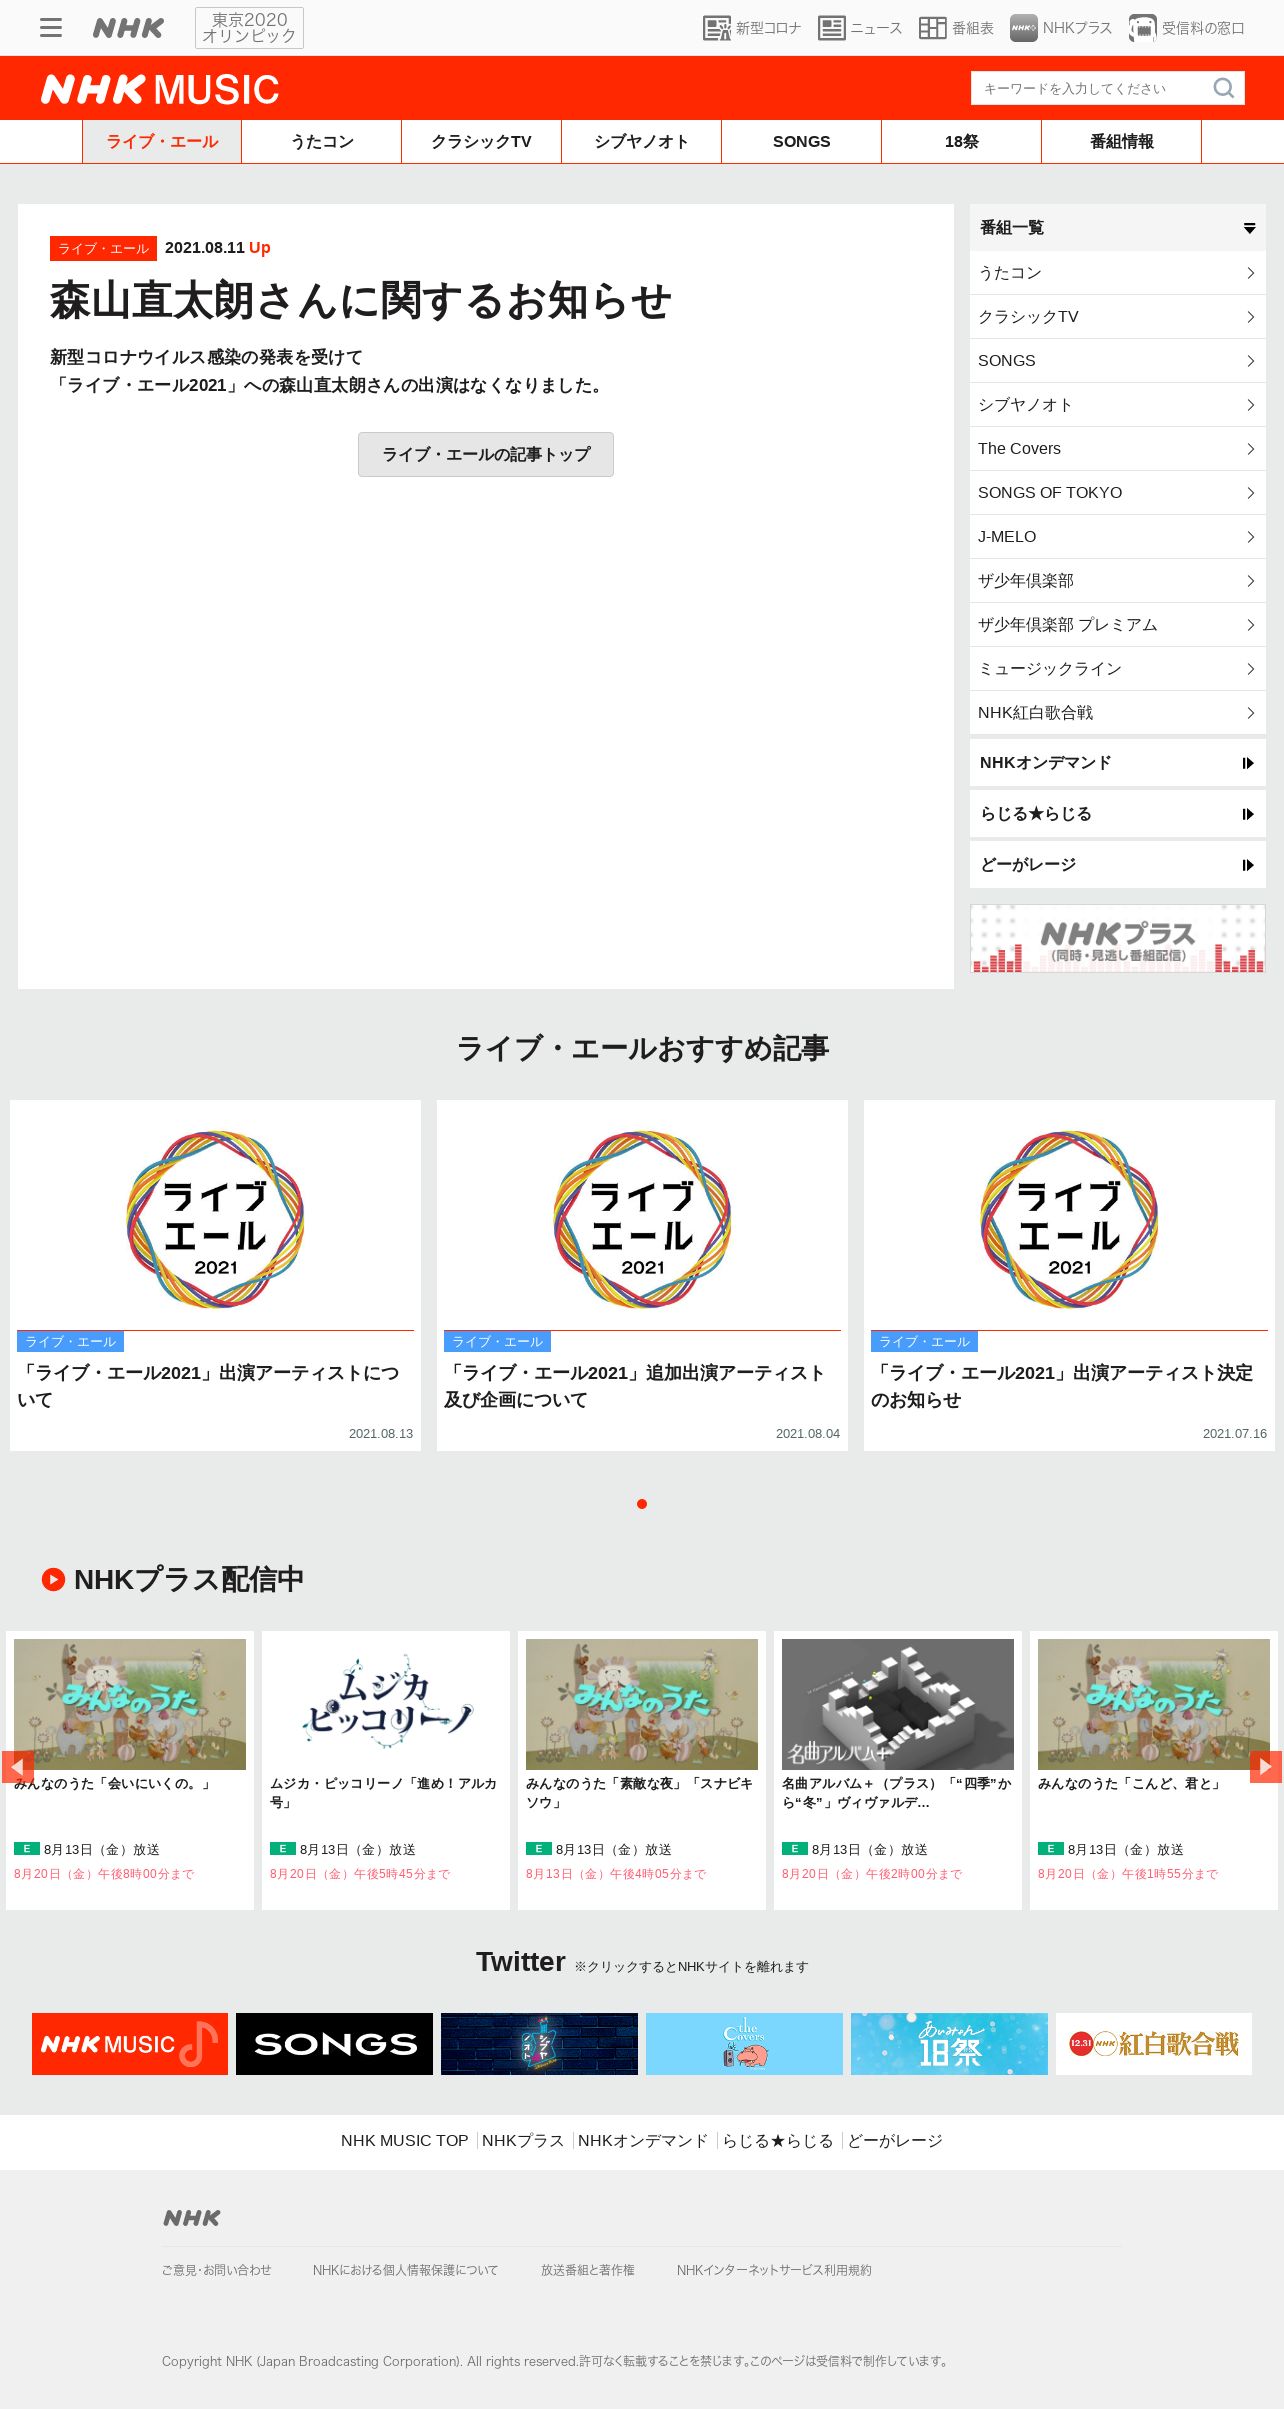This screenshot has height=2409, width=1284.
Task: Open the NHKプラス header icon link
Action: pyautogui.click(x=1061, y=28)
